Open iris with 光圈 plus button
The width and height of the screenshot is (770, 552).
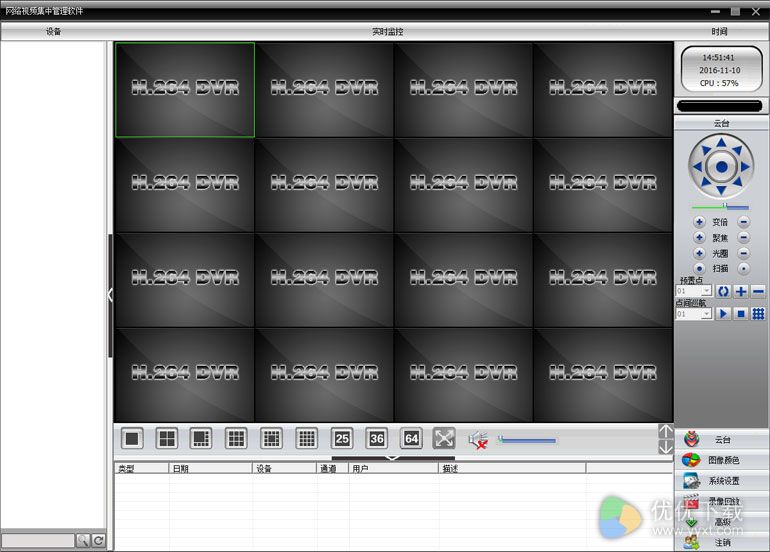699,253
